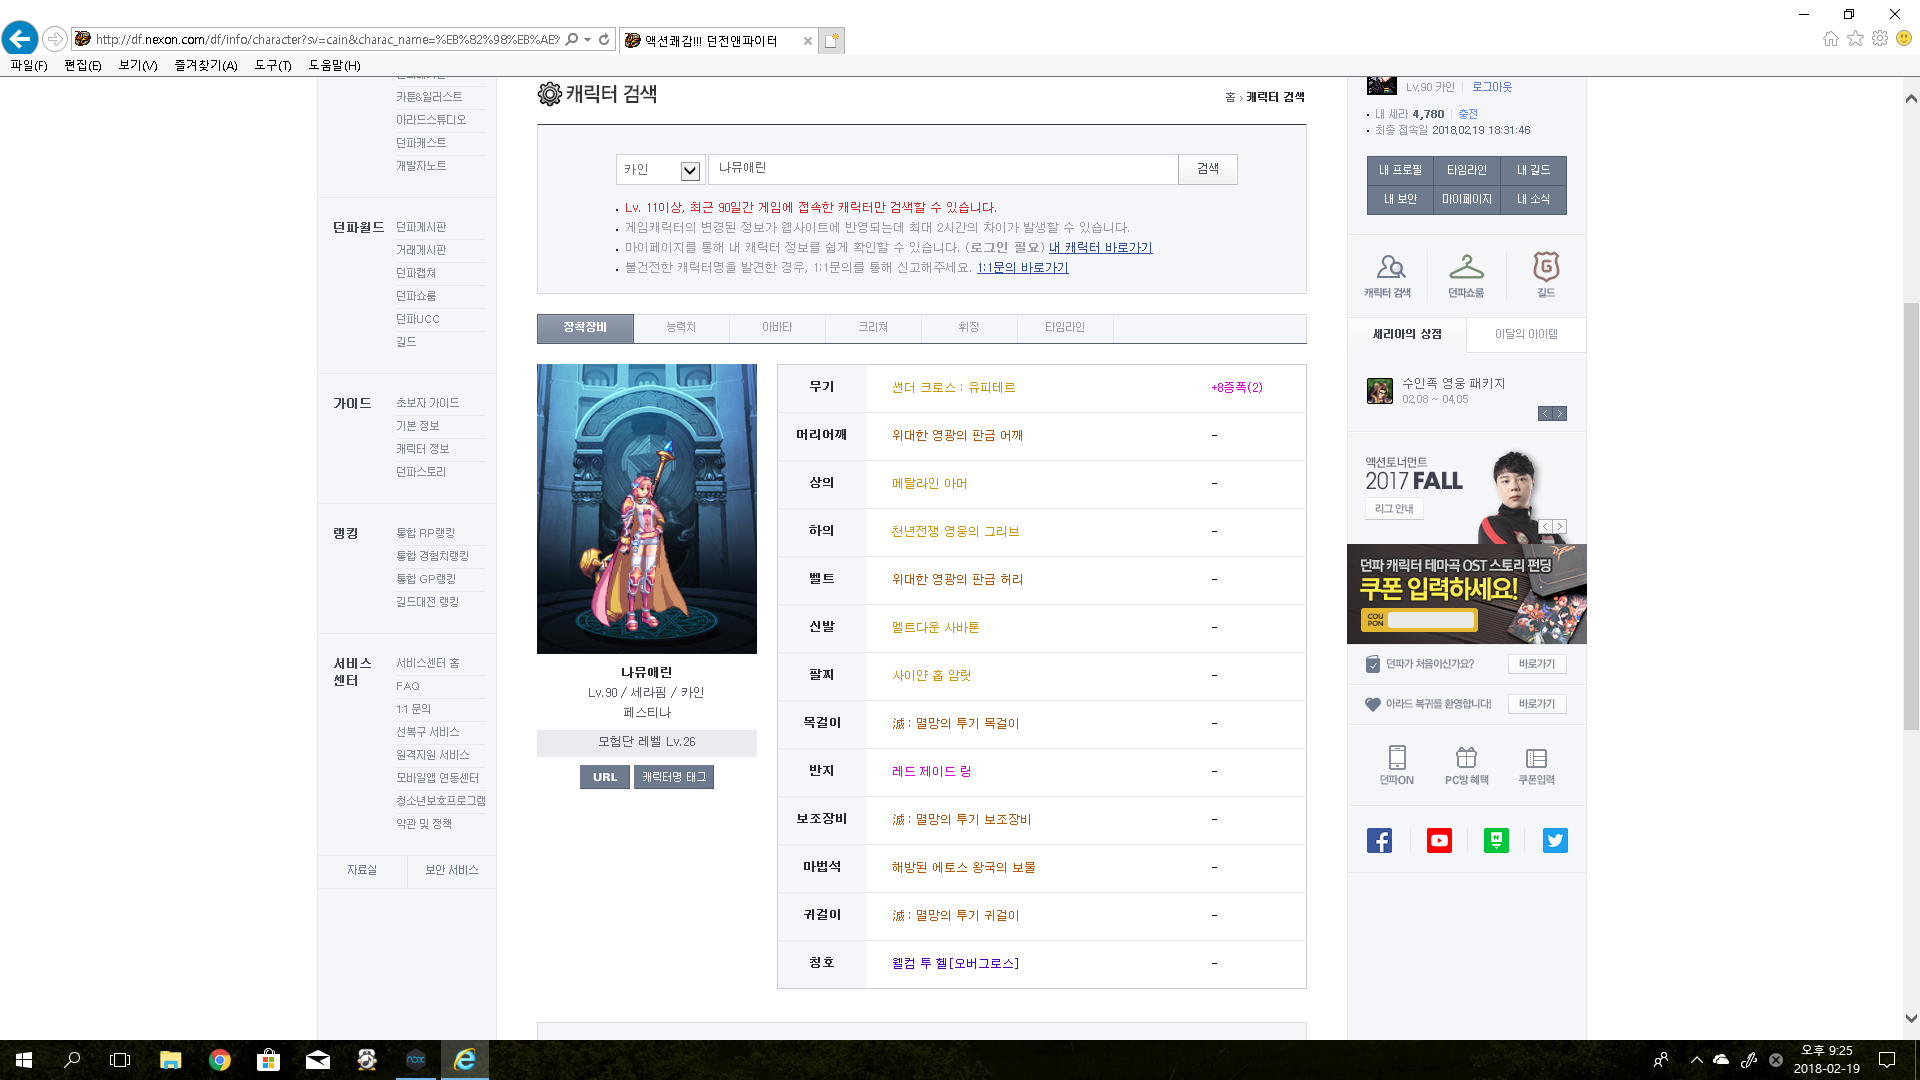
Task: Click the character name search field
Action: pos(942,169)
